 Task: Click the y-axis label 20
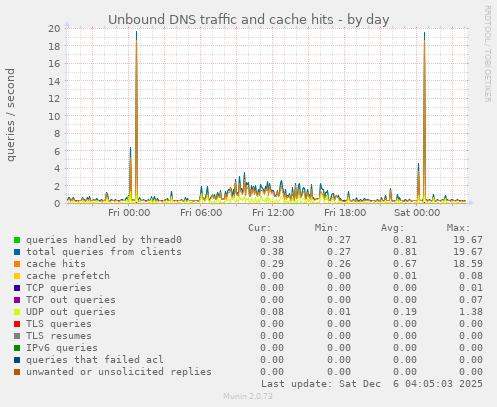[x=54, y=29]
